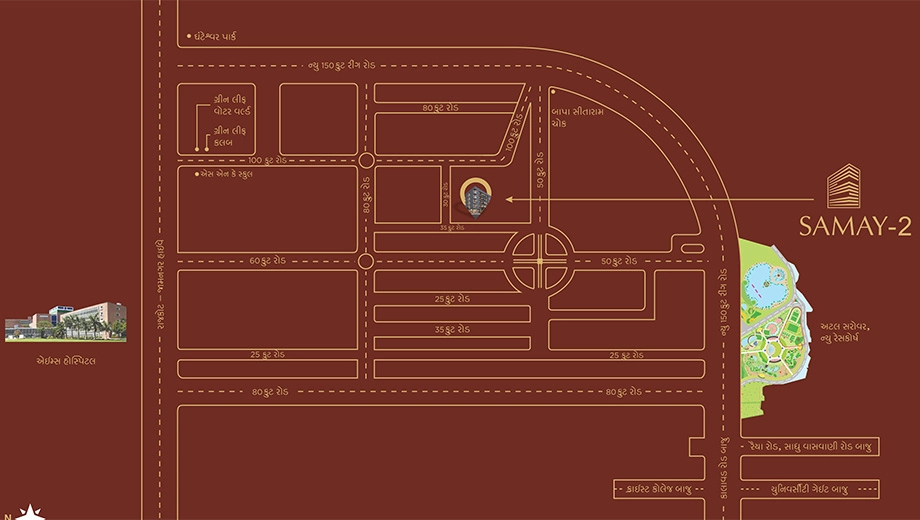
Task: Click the ઘંટેશ્વર પાર્ક label
Action: [215, 36]
